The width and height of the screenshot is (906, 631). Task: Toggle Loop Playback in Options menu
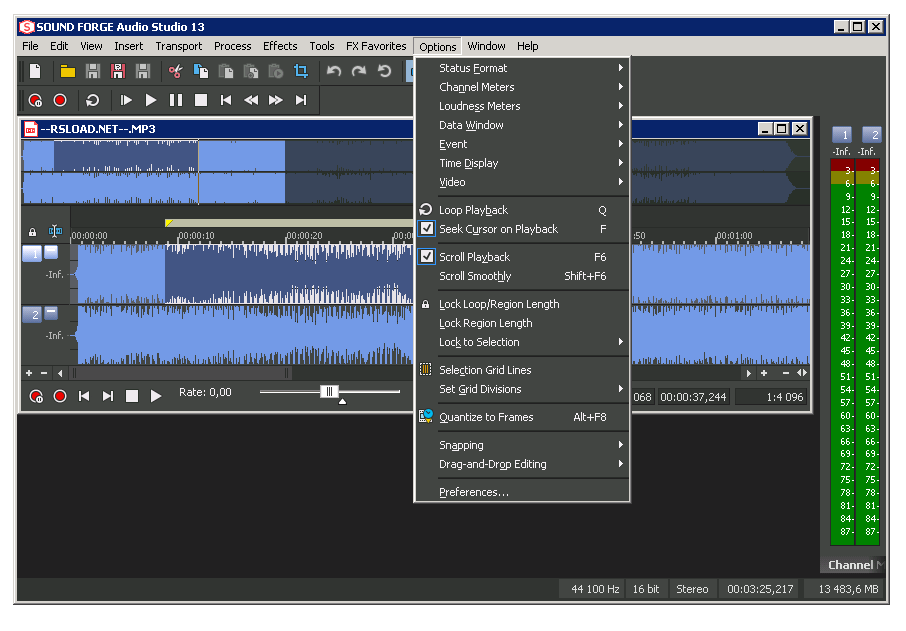pos(473,210)
